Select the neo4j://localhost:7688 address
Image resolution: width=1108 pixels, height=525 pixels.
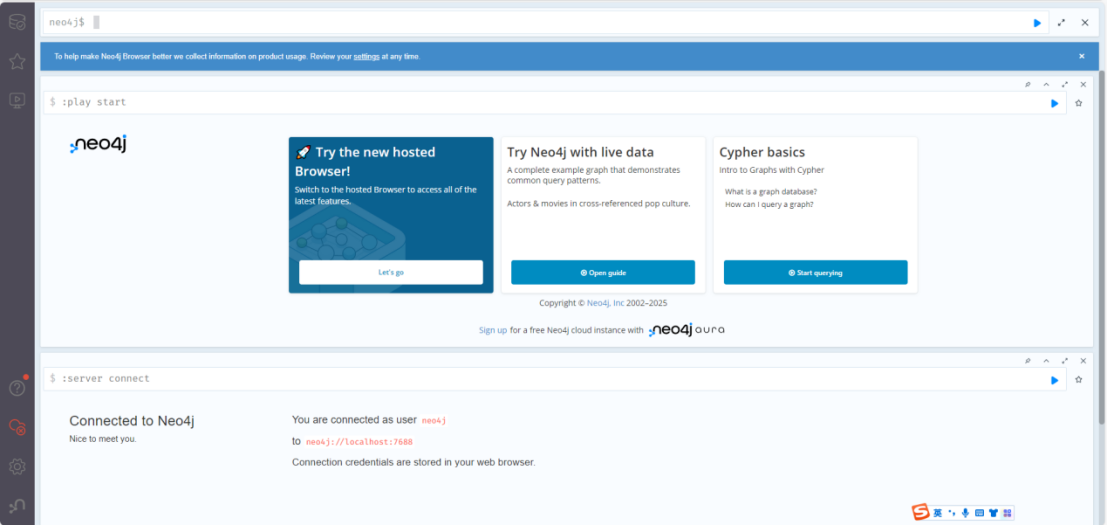(x=359, y=442)
